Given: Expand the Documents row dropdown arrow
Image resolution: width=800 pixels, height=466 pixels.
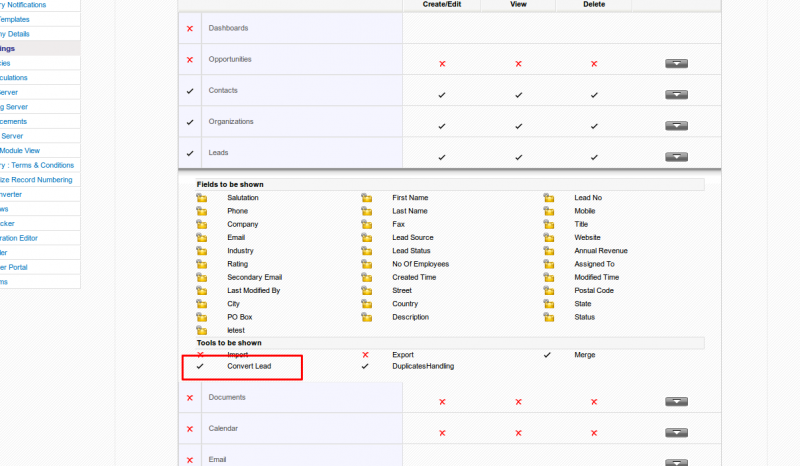Looking at the screenshot, I should click(676, 402).
